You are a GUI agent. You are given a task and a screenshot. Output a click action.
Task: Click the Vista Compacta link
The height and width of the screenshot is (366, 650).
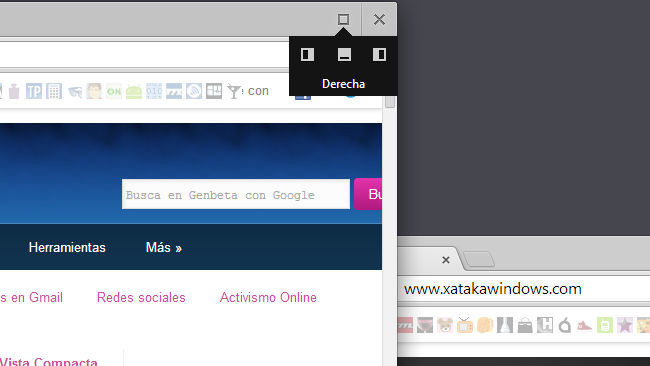pyautogui.click(x=49, y=361)
